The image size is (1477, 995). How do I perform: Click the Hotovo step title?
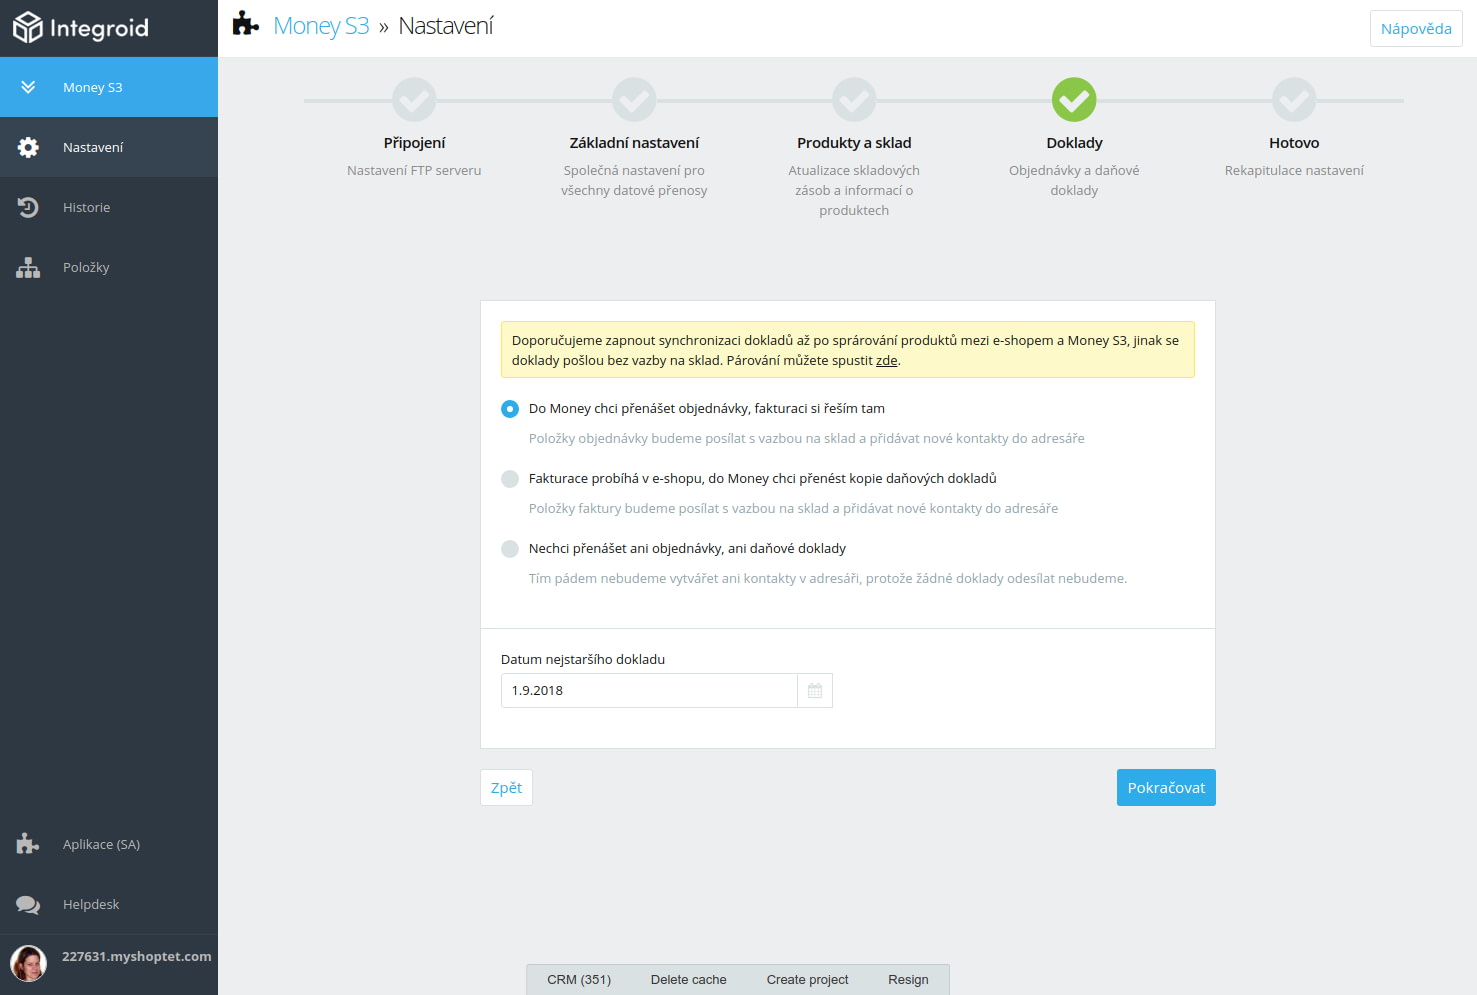click(1294, 143)
